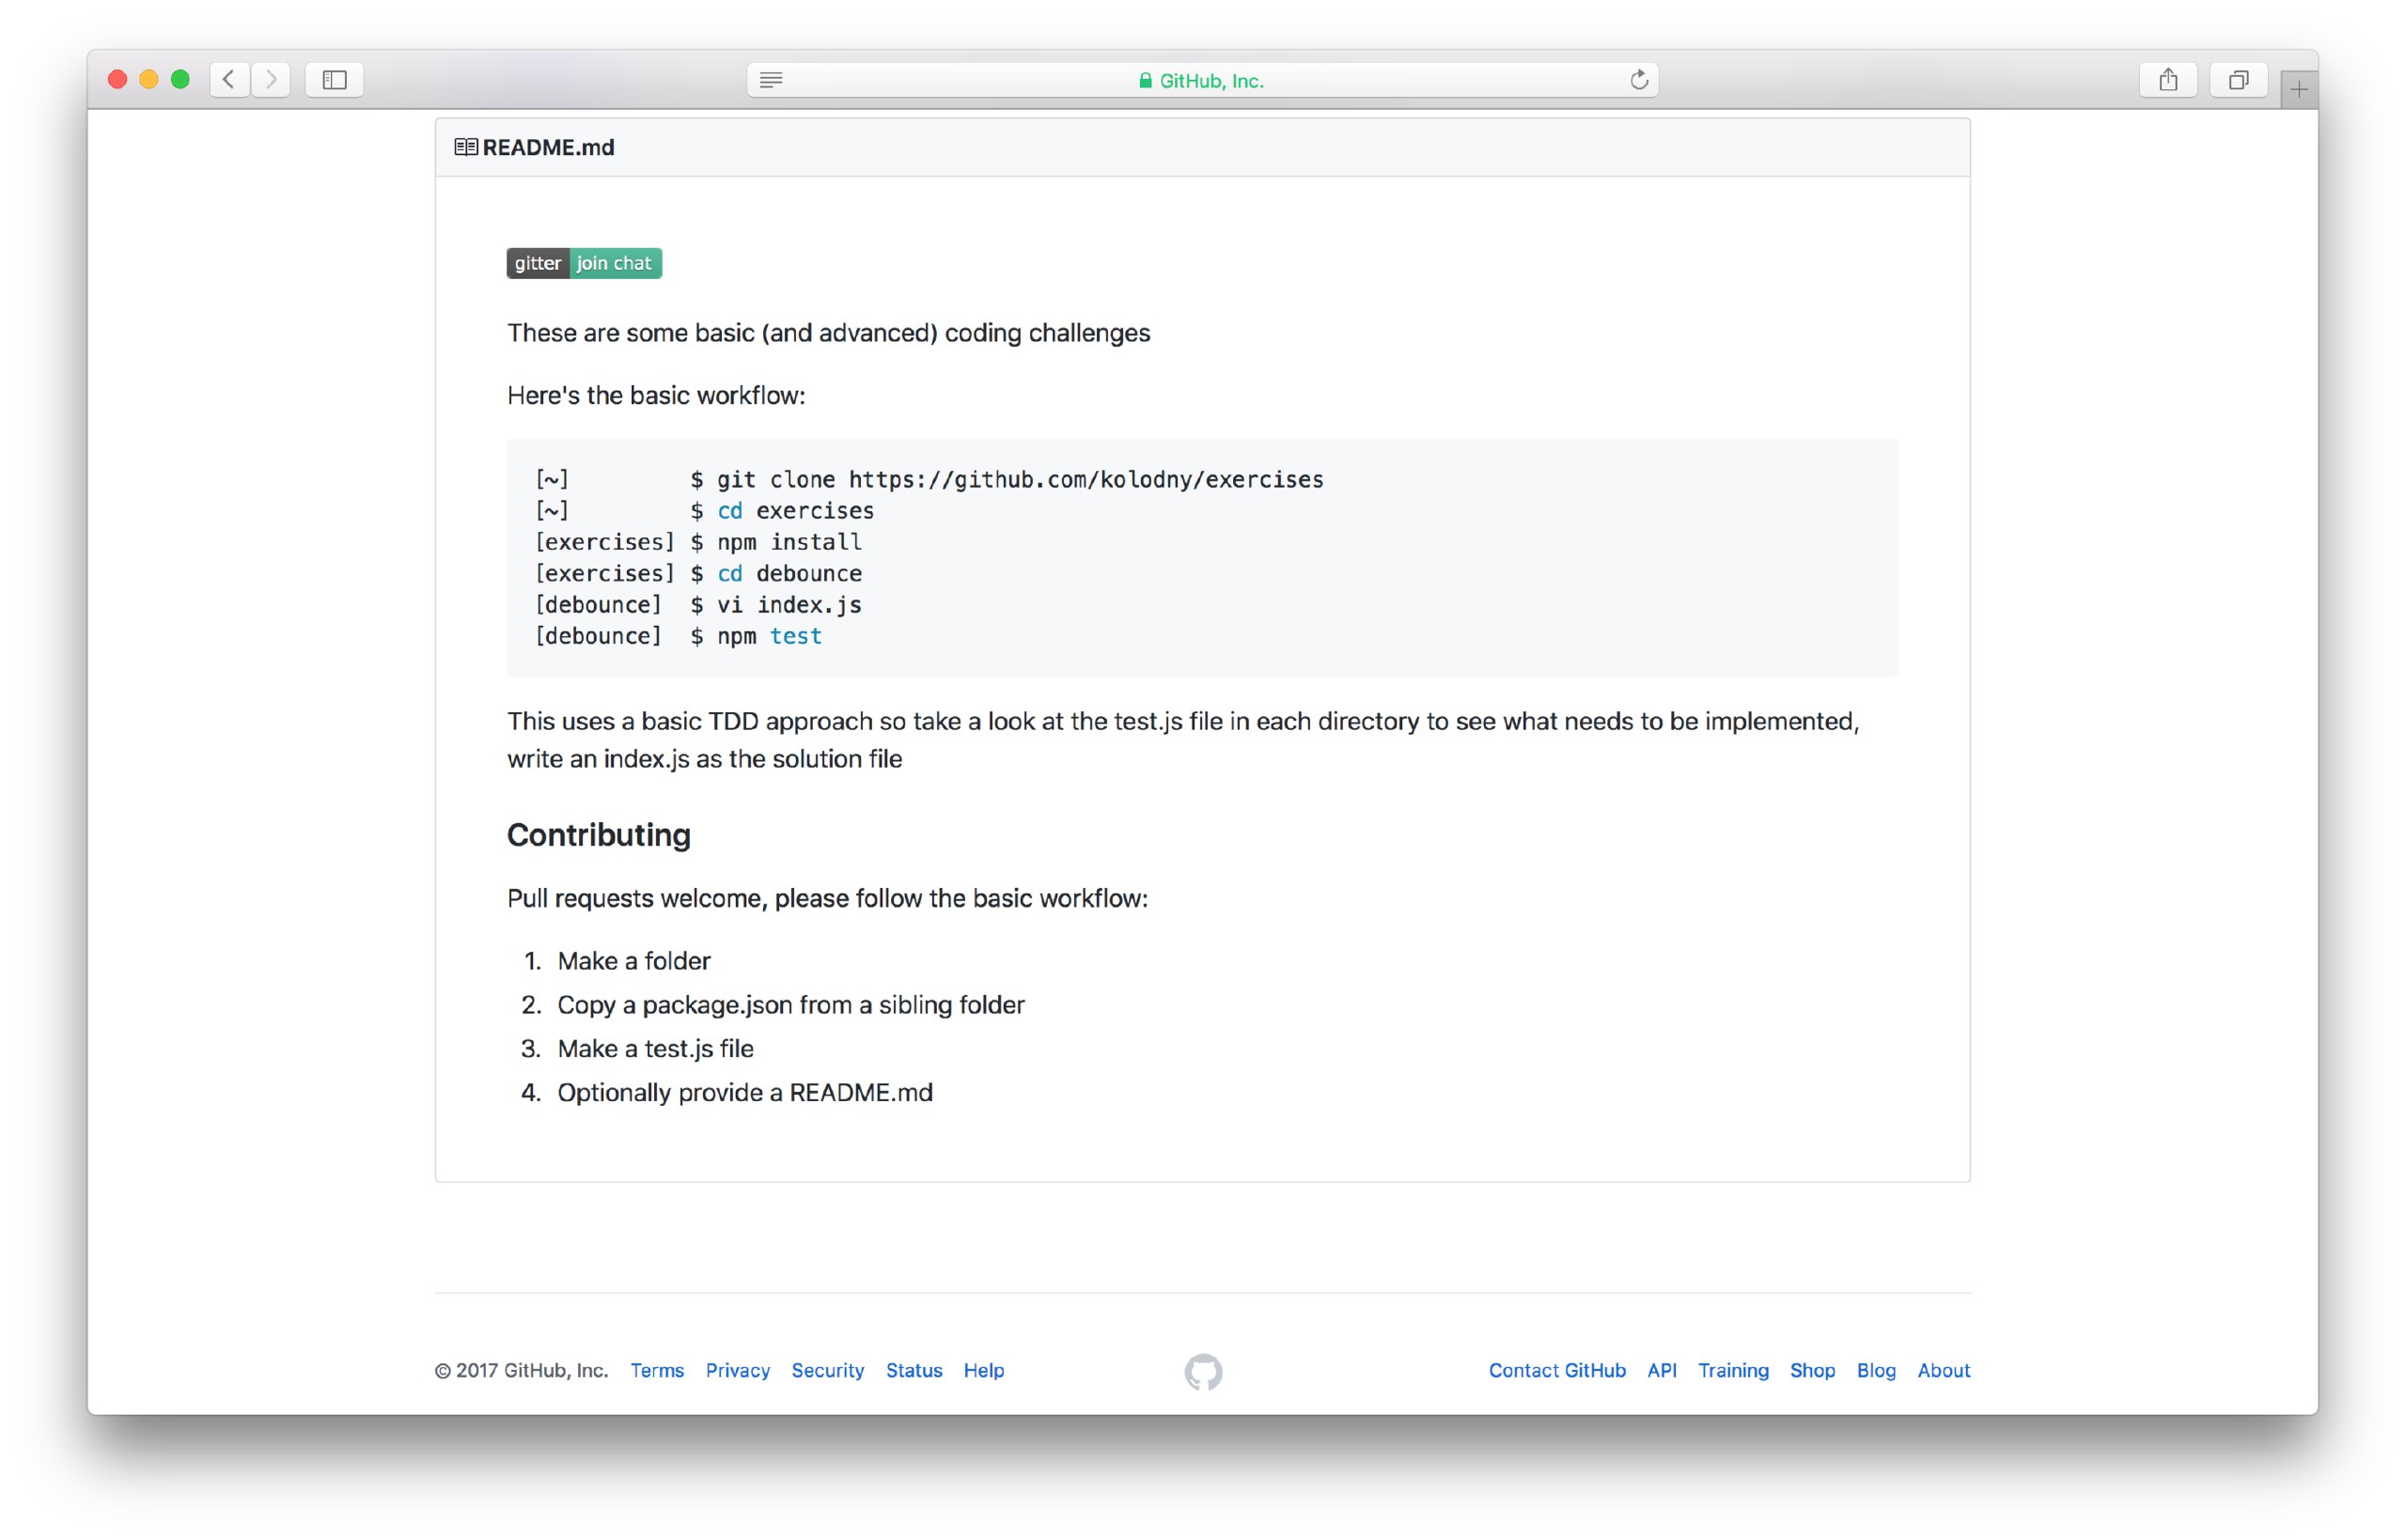
Task: Open the Blog footer link
Action: (1876, 1370)
